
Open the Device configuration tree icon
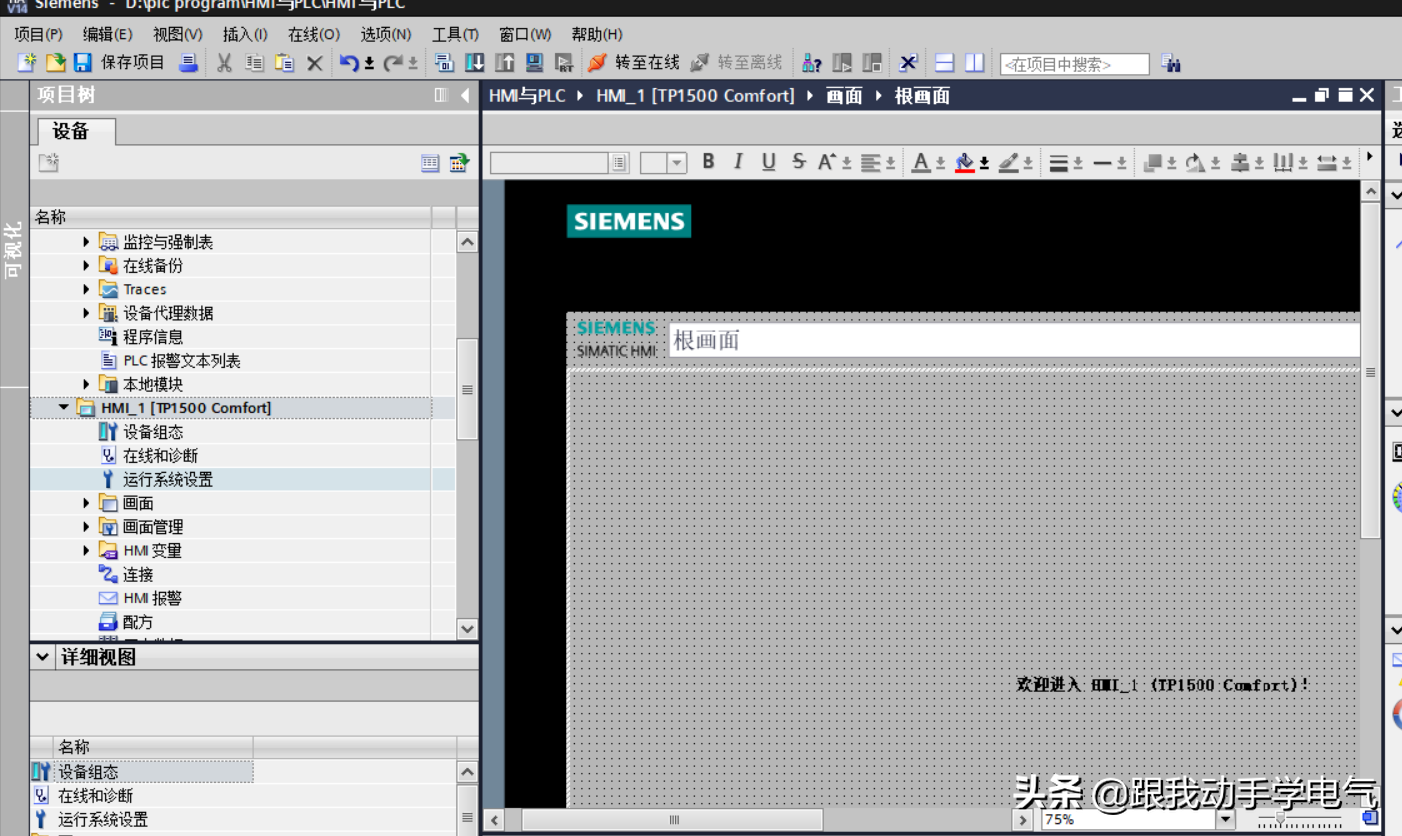(x=108, y=432)
